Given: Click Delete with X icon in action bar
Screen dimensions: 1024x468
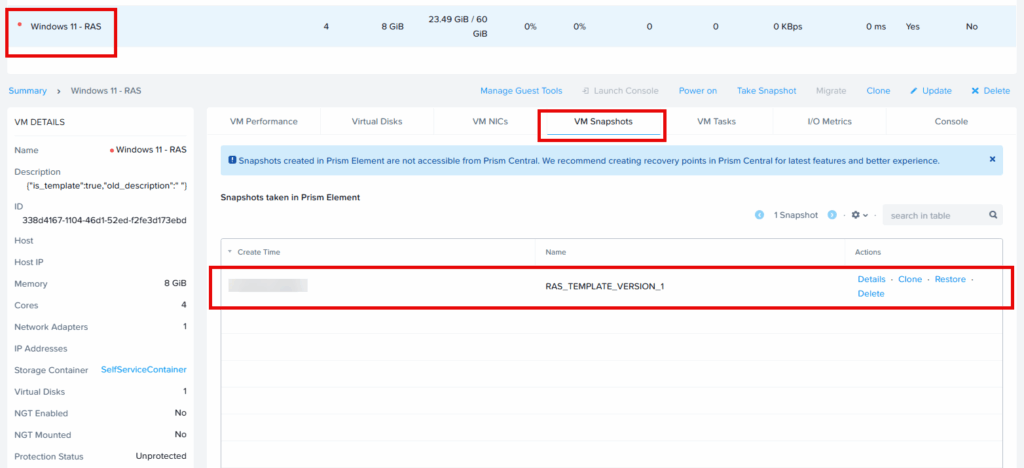Looking at the screenshot, I should [x=990, y=91].
